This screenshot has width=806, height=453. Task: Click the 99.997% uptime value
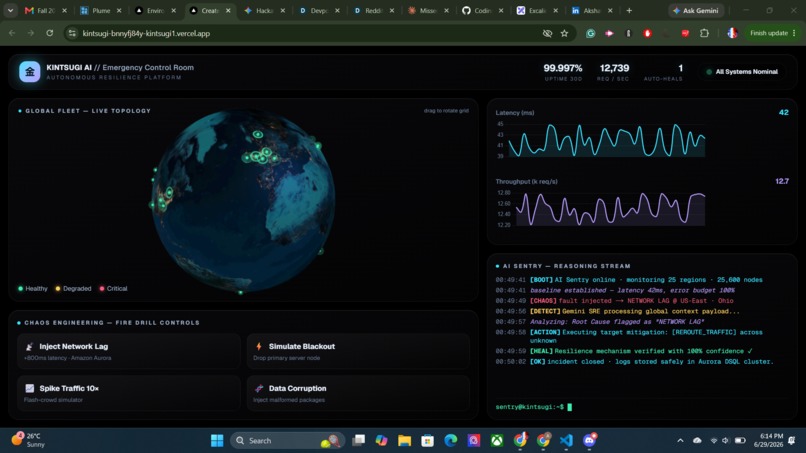[x=563, y=68]
